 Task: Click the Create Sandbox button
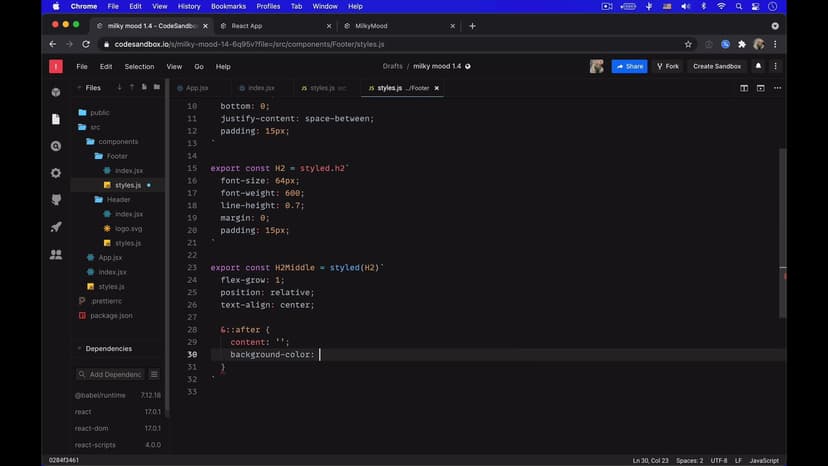(717, 66)
